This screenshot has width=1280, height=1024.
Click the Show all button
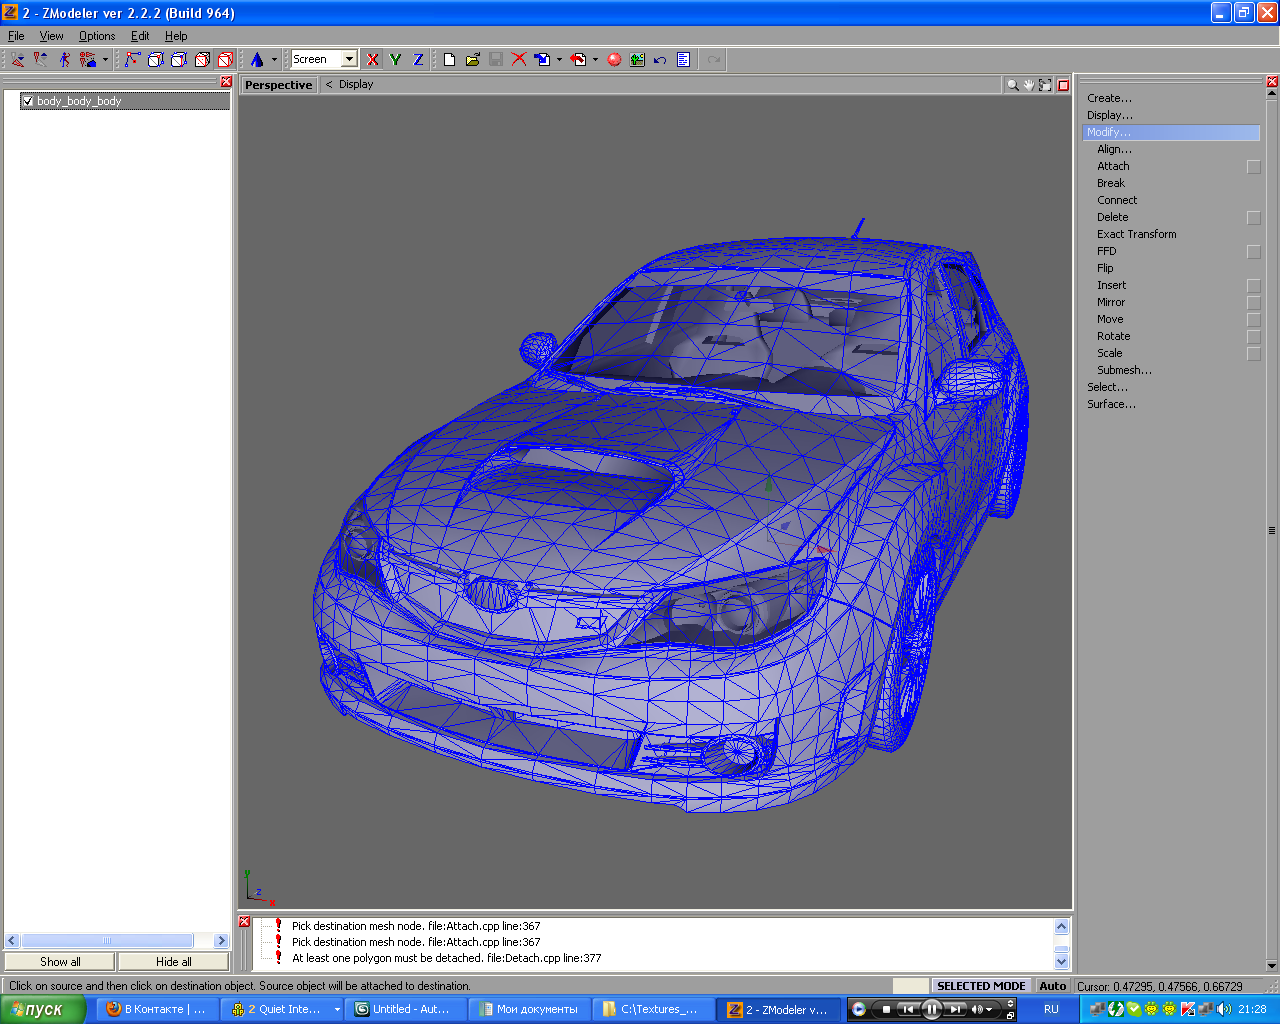tap(60, 961)
